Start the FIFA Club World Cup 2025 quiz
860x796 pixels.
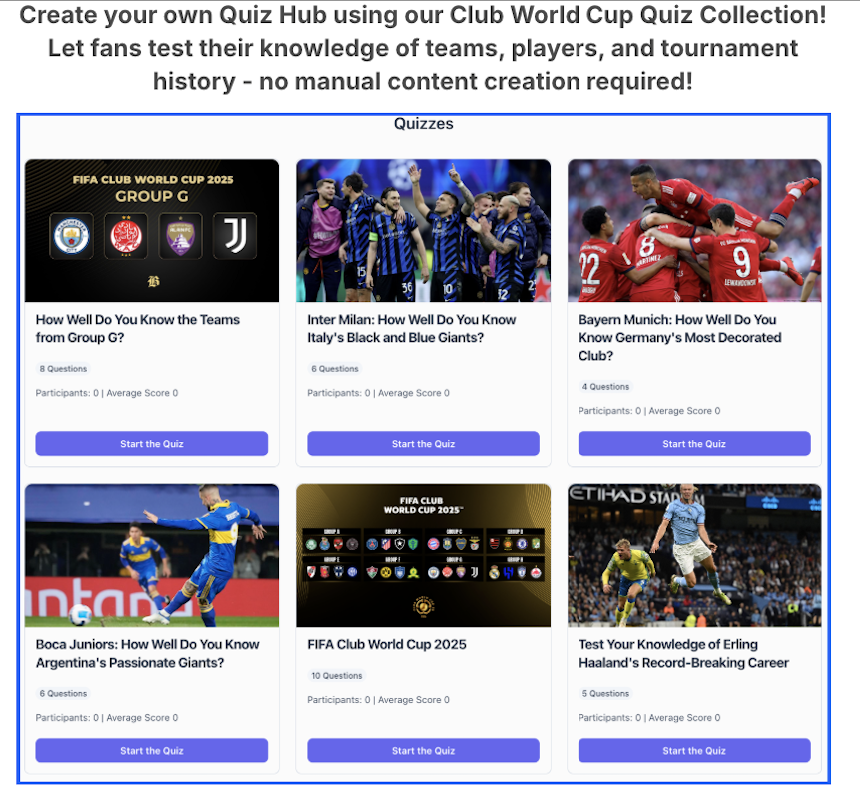[x=423, y=750]
